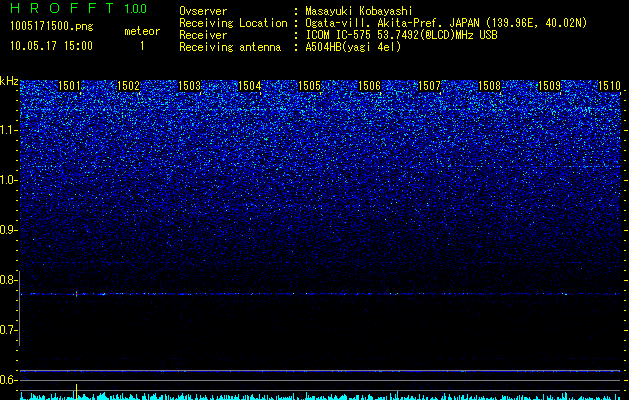Viewport: 629px width, 400px height.
Task: Click the meteor count value 1
Action: (x=142, y=46)
